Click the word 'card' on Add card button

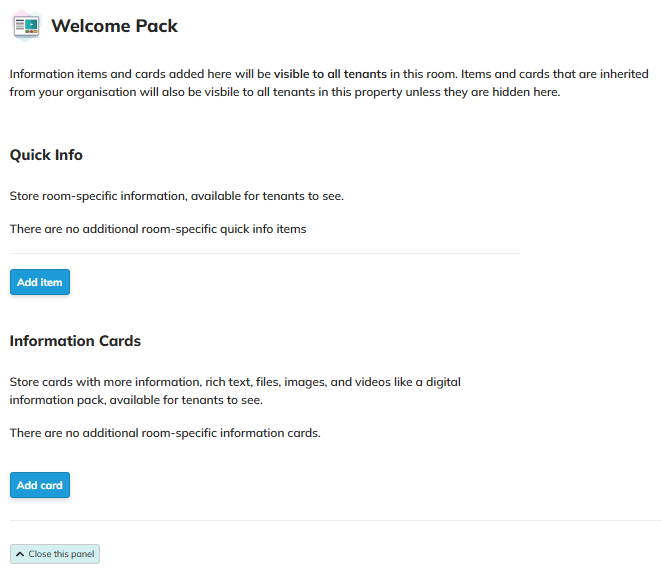(x=52, y=486)
